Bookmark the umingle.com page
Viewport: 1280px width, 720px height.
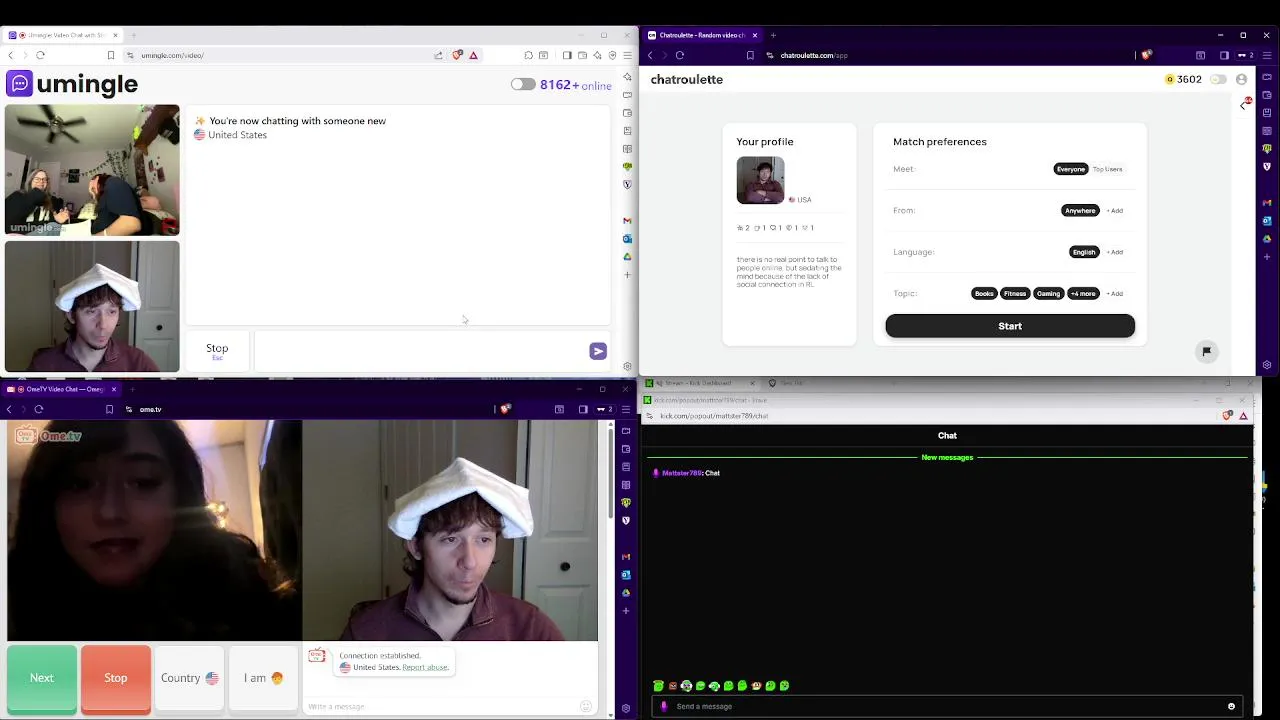coord(111,55)
